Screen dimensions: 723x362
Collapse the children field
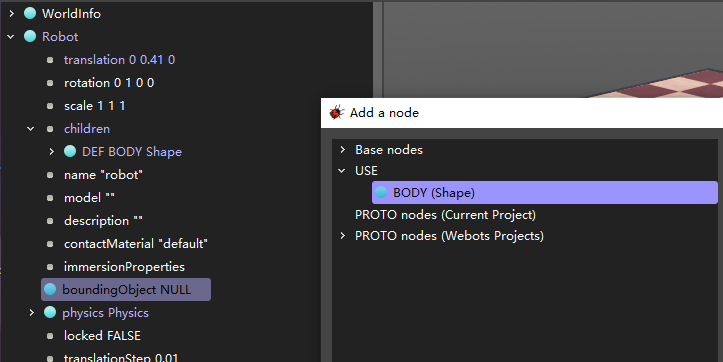point(30,129)
